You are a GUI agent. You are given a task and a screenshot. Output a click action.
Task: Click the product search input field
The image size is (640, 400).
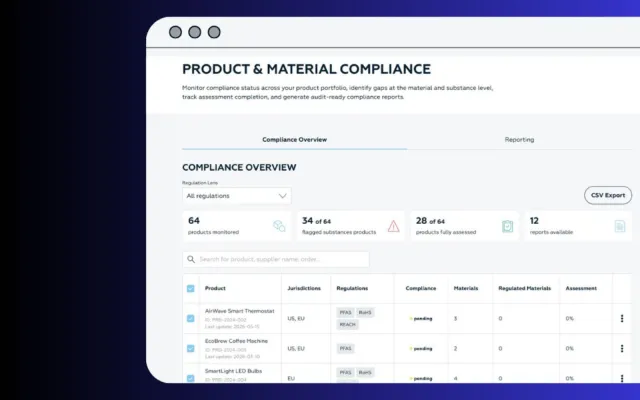(276, 259)
